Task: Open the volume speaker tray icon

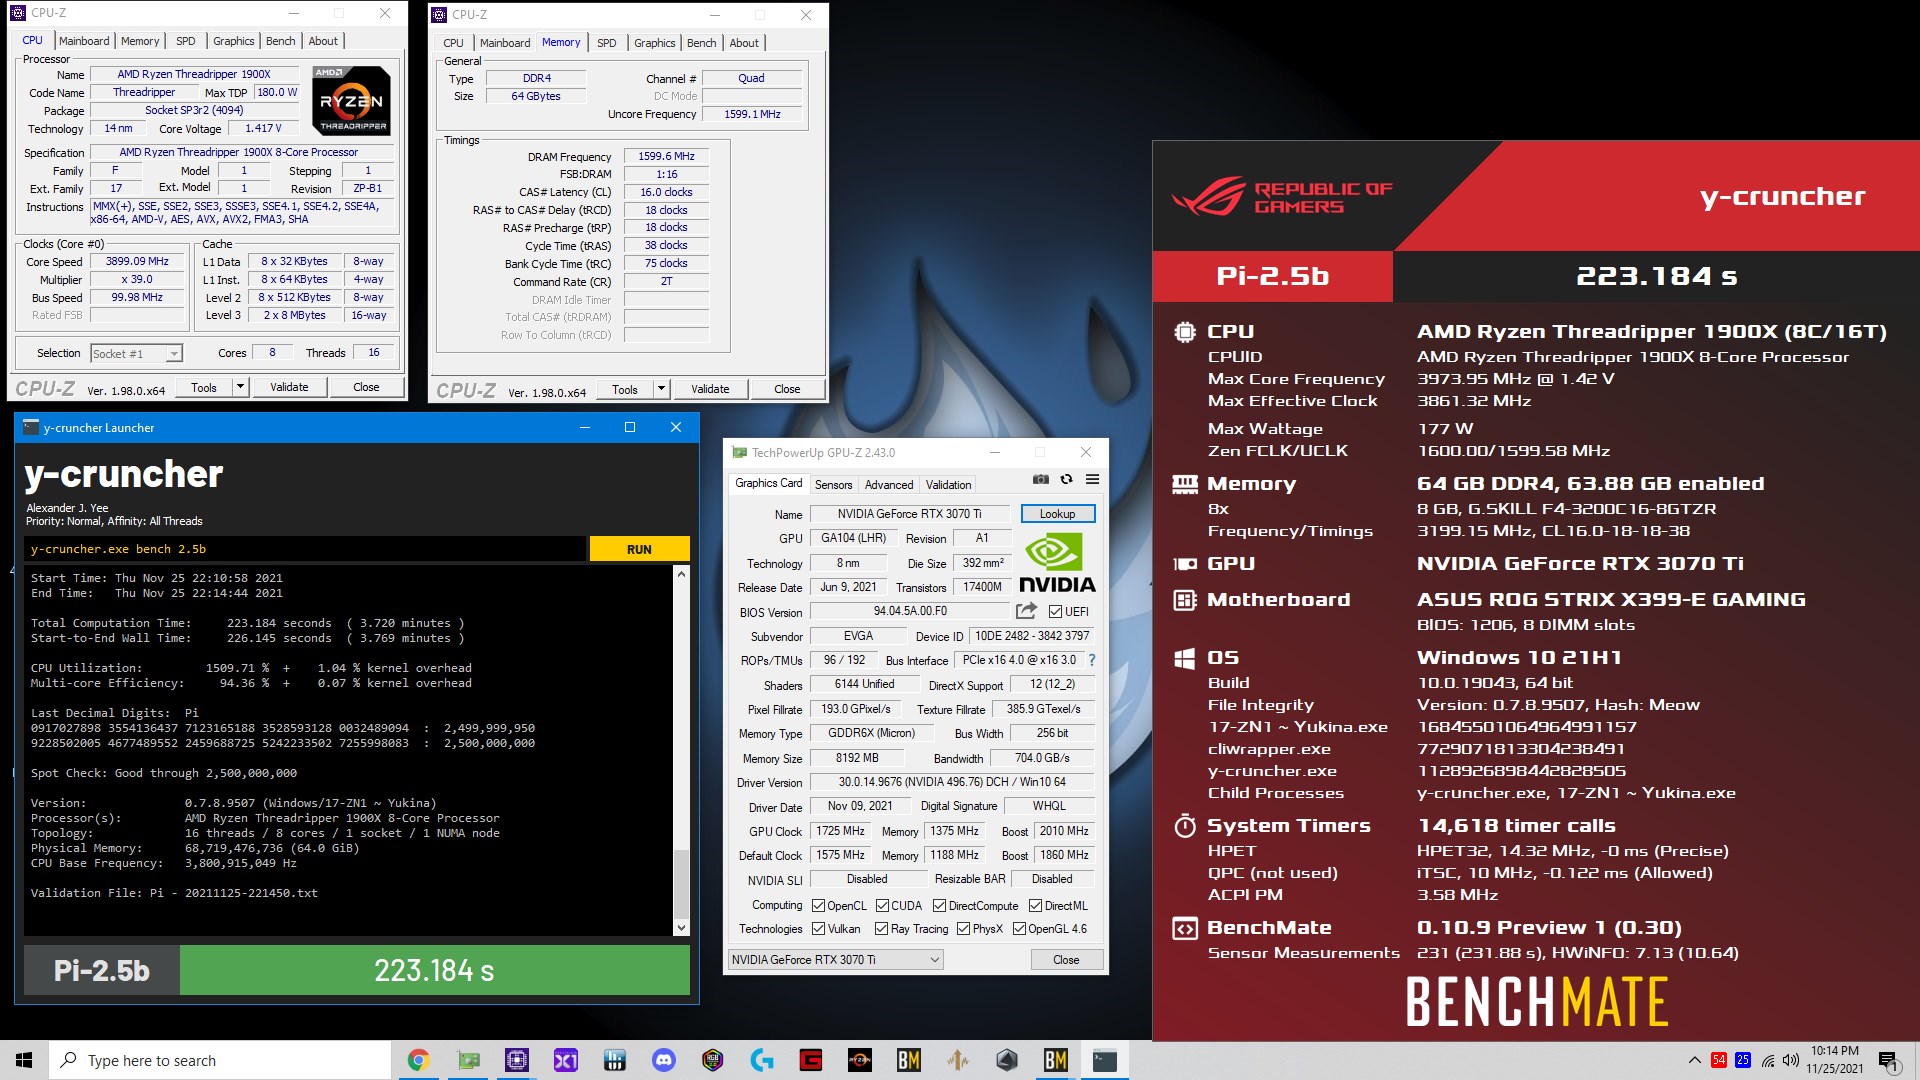Action: [1791, 1060]
